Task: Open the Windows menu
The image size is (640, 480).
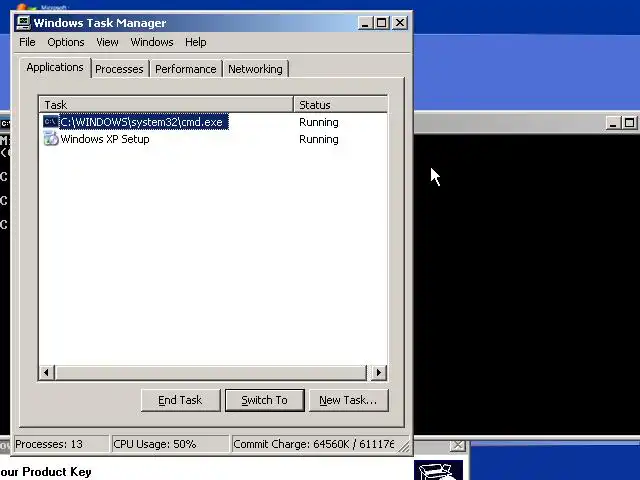Action: [152, 42]
